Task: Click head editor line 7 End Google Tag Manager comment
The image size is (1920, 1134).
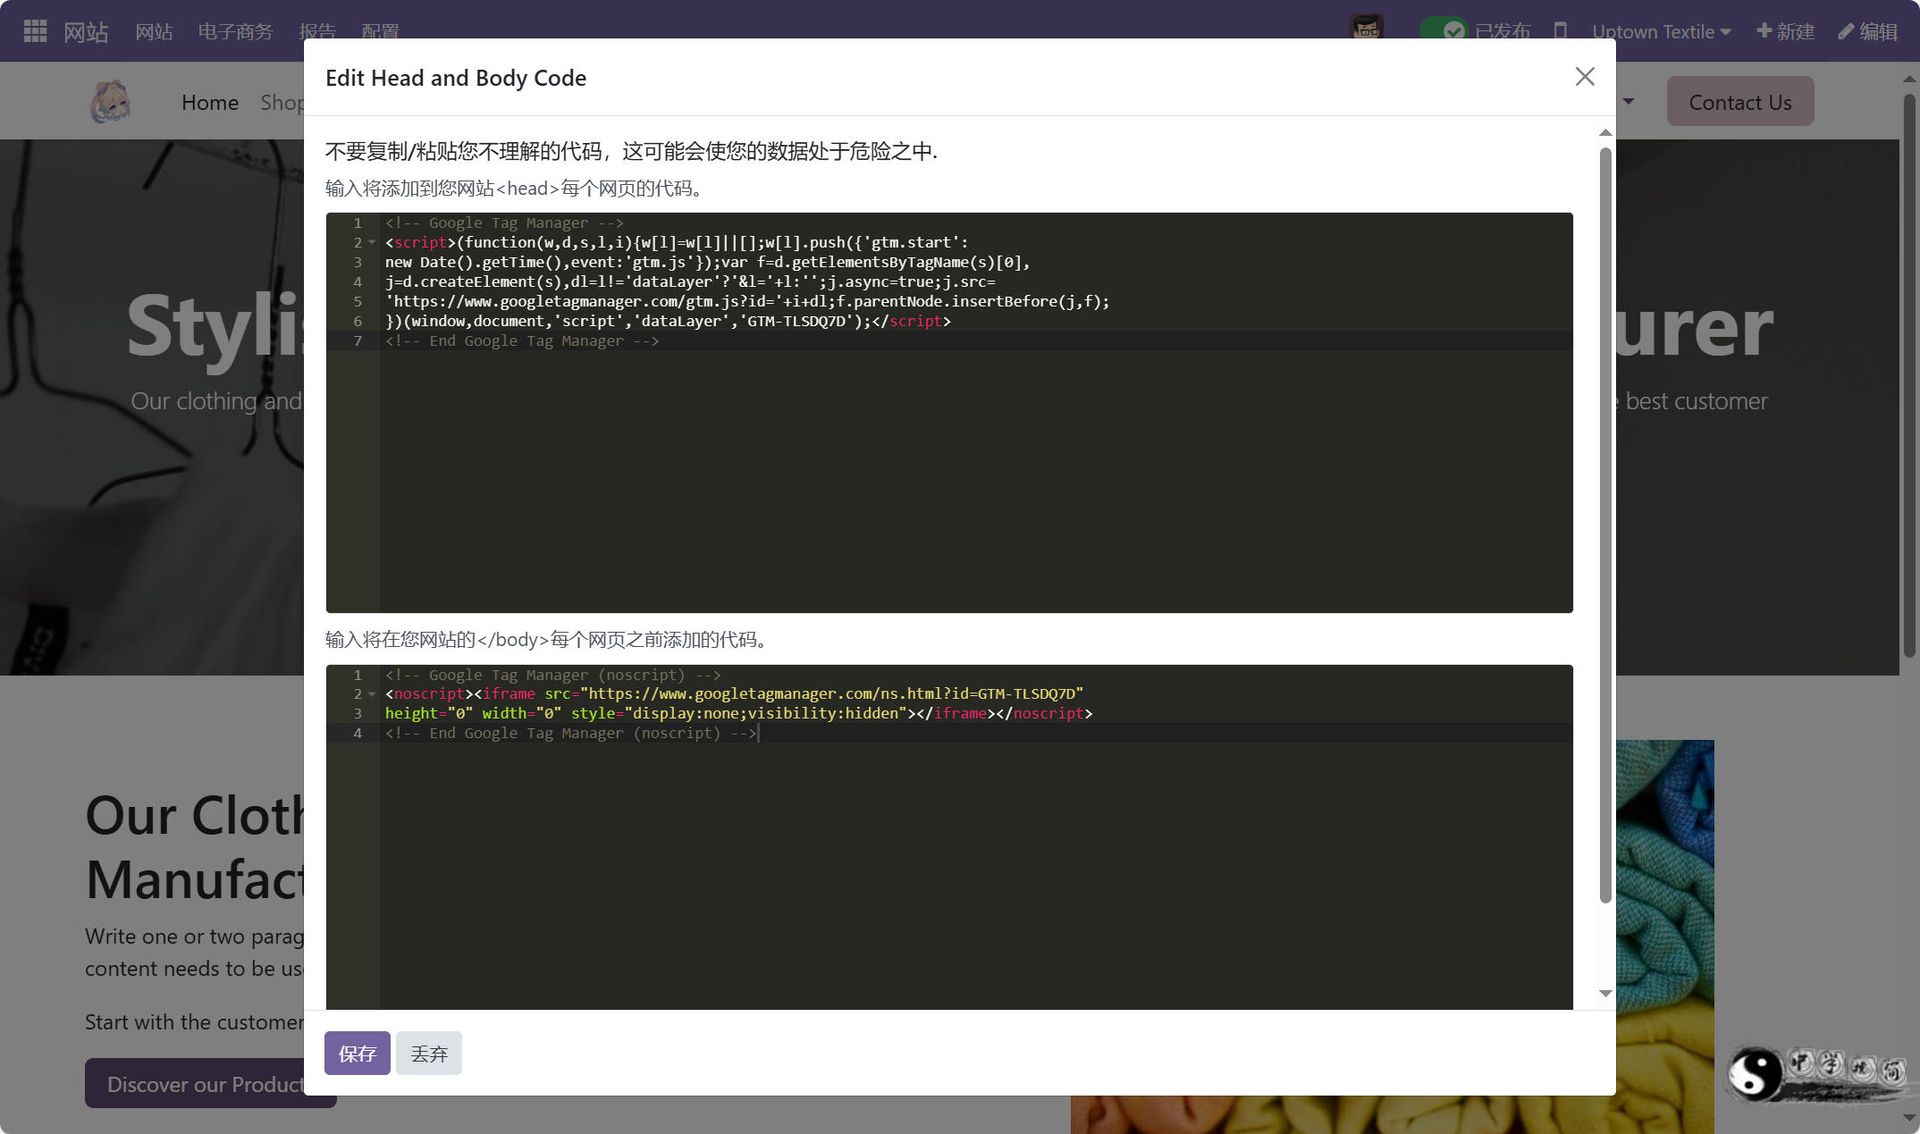Action: pyautogui.click(x=522, y=341)
